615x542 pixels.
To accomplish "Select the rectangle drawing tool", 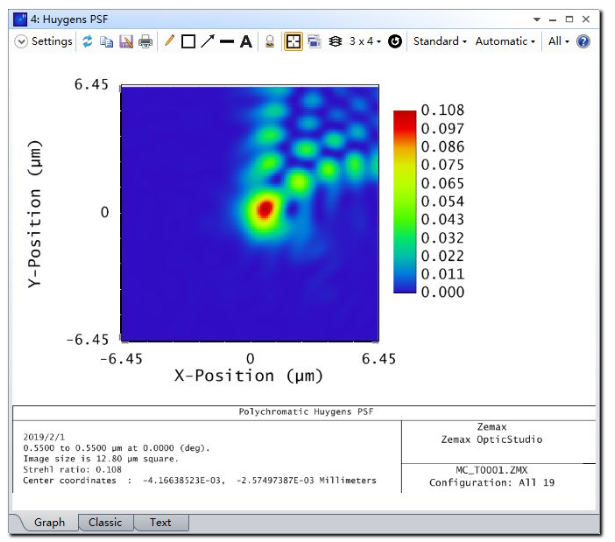I will [188, 42].
